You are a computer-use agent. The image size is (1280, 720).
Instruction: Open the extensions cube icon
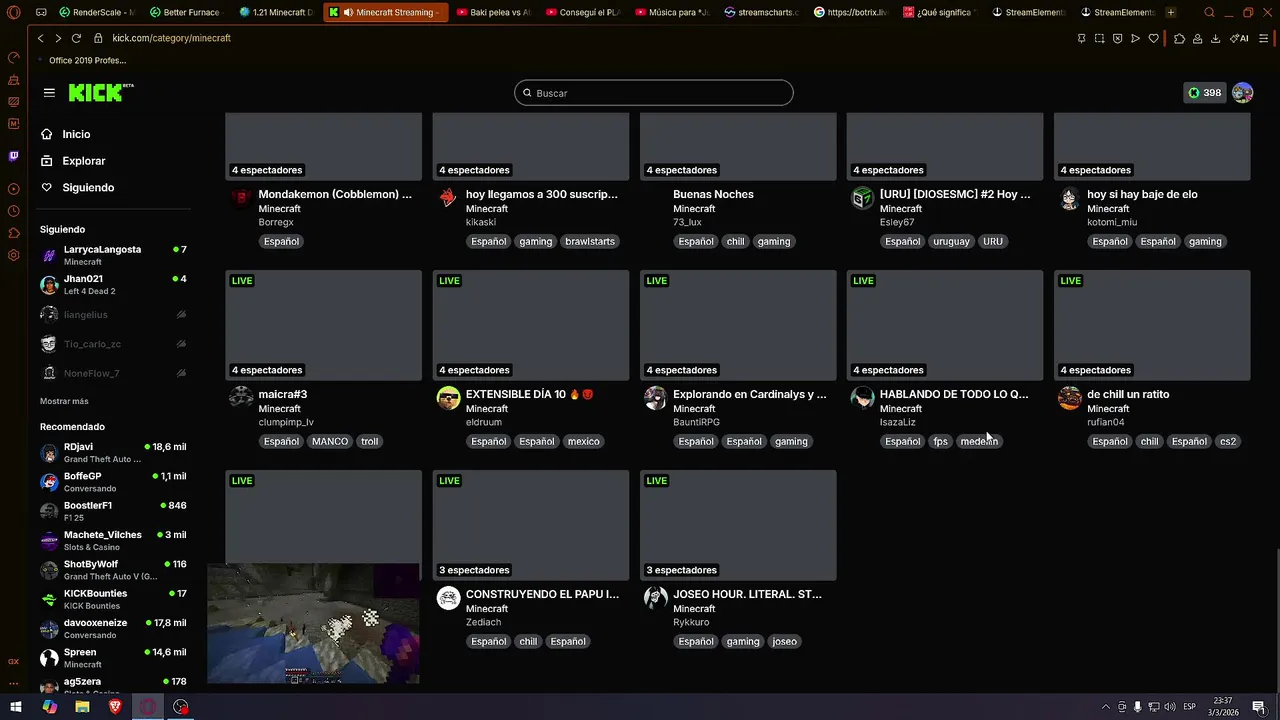(x=1179, y=38)
